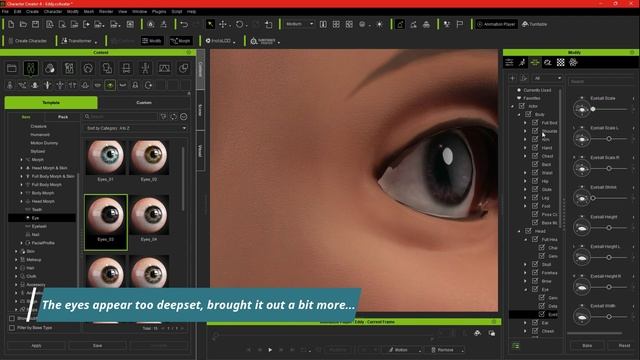Click the flag icon in top toolbar
Viewport: 640px width, 360px height.
460,24
